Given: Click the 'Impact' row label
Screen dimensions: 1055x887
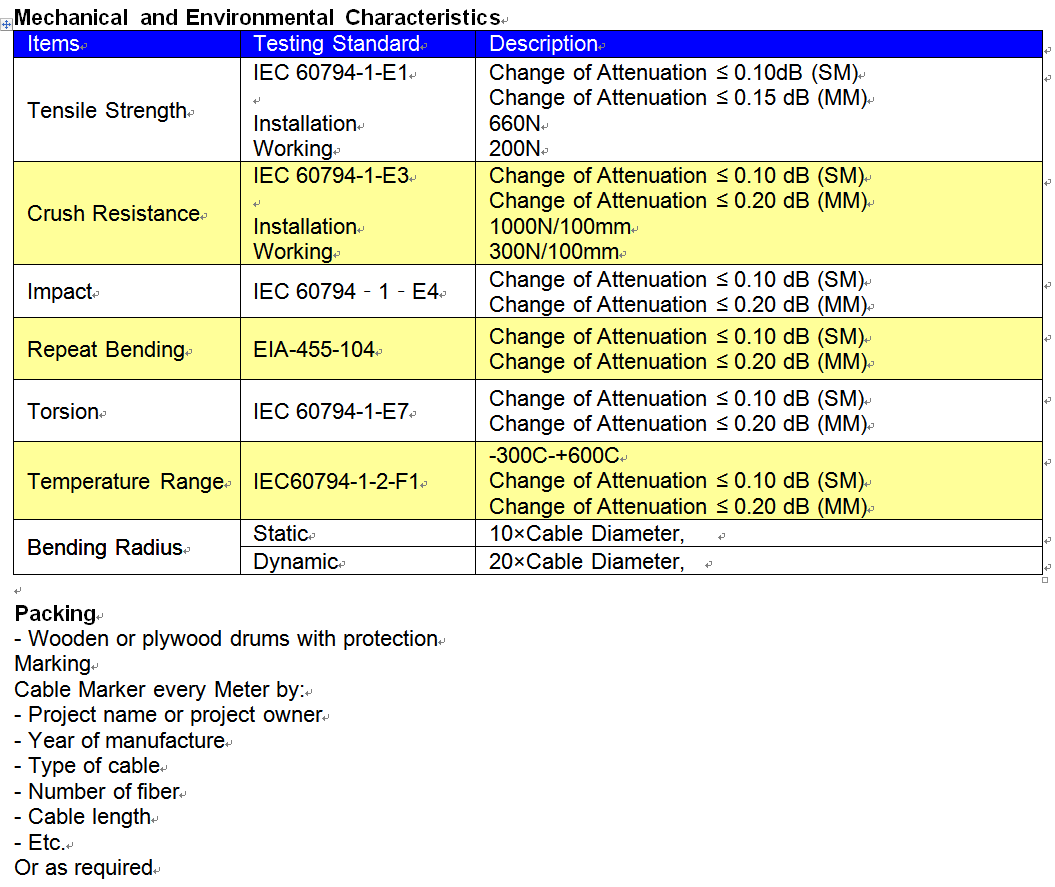Looking at the screenshot, I should coord(60,292).
